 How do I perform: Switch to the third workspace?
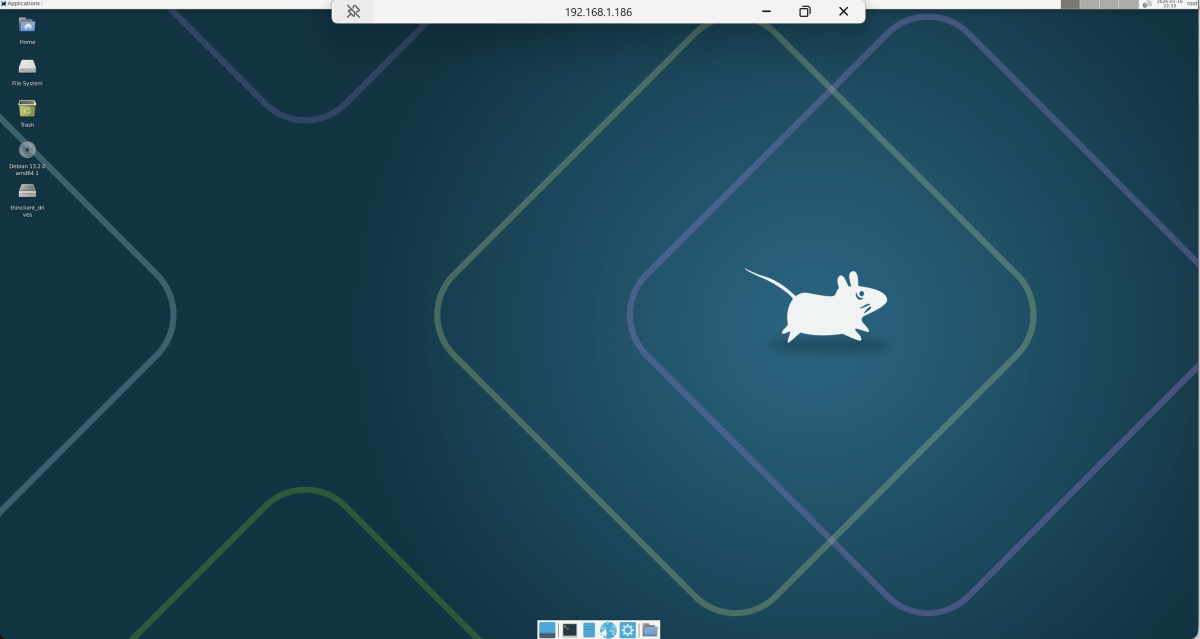(1109, 4)
